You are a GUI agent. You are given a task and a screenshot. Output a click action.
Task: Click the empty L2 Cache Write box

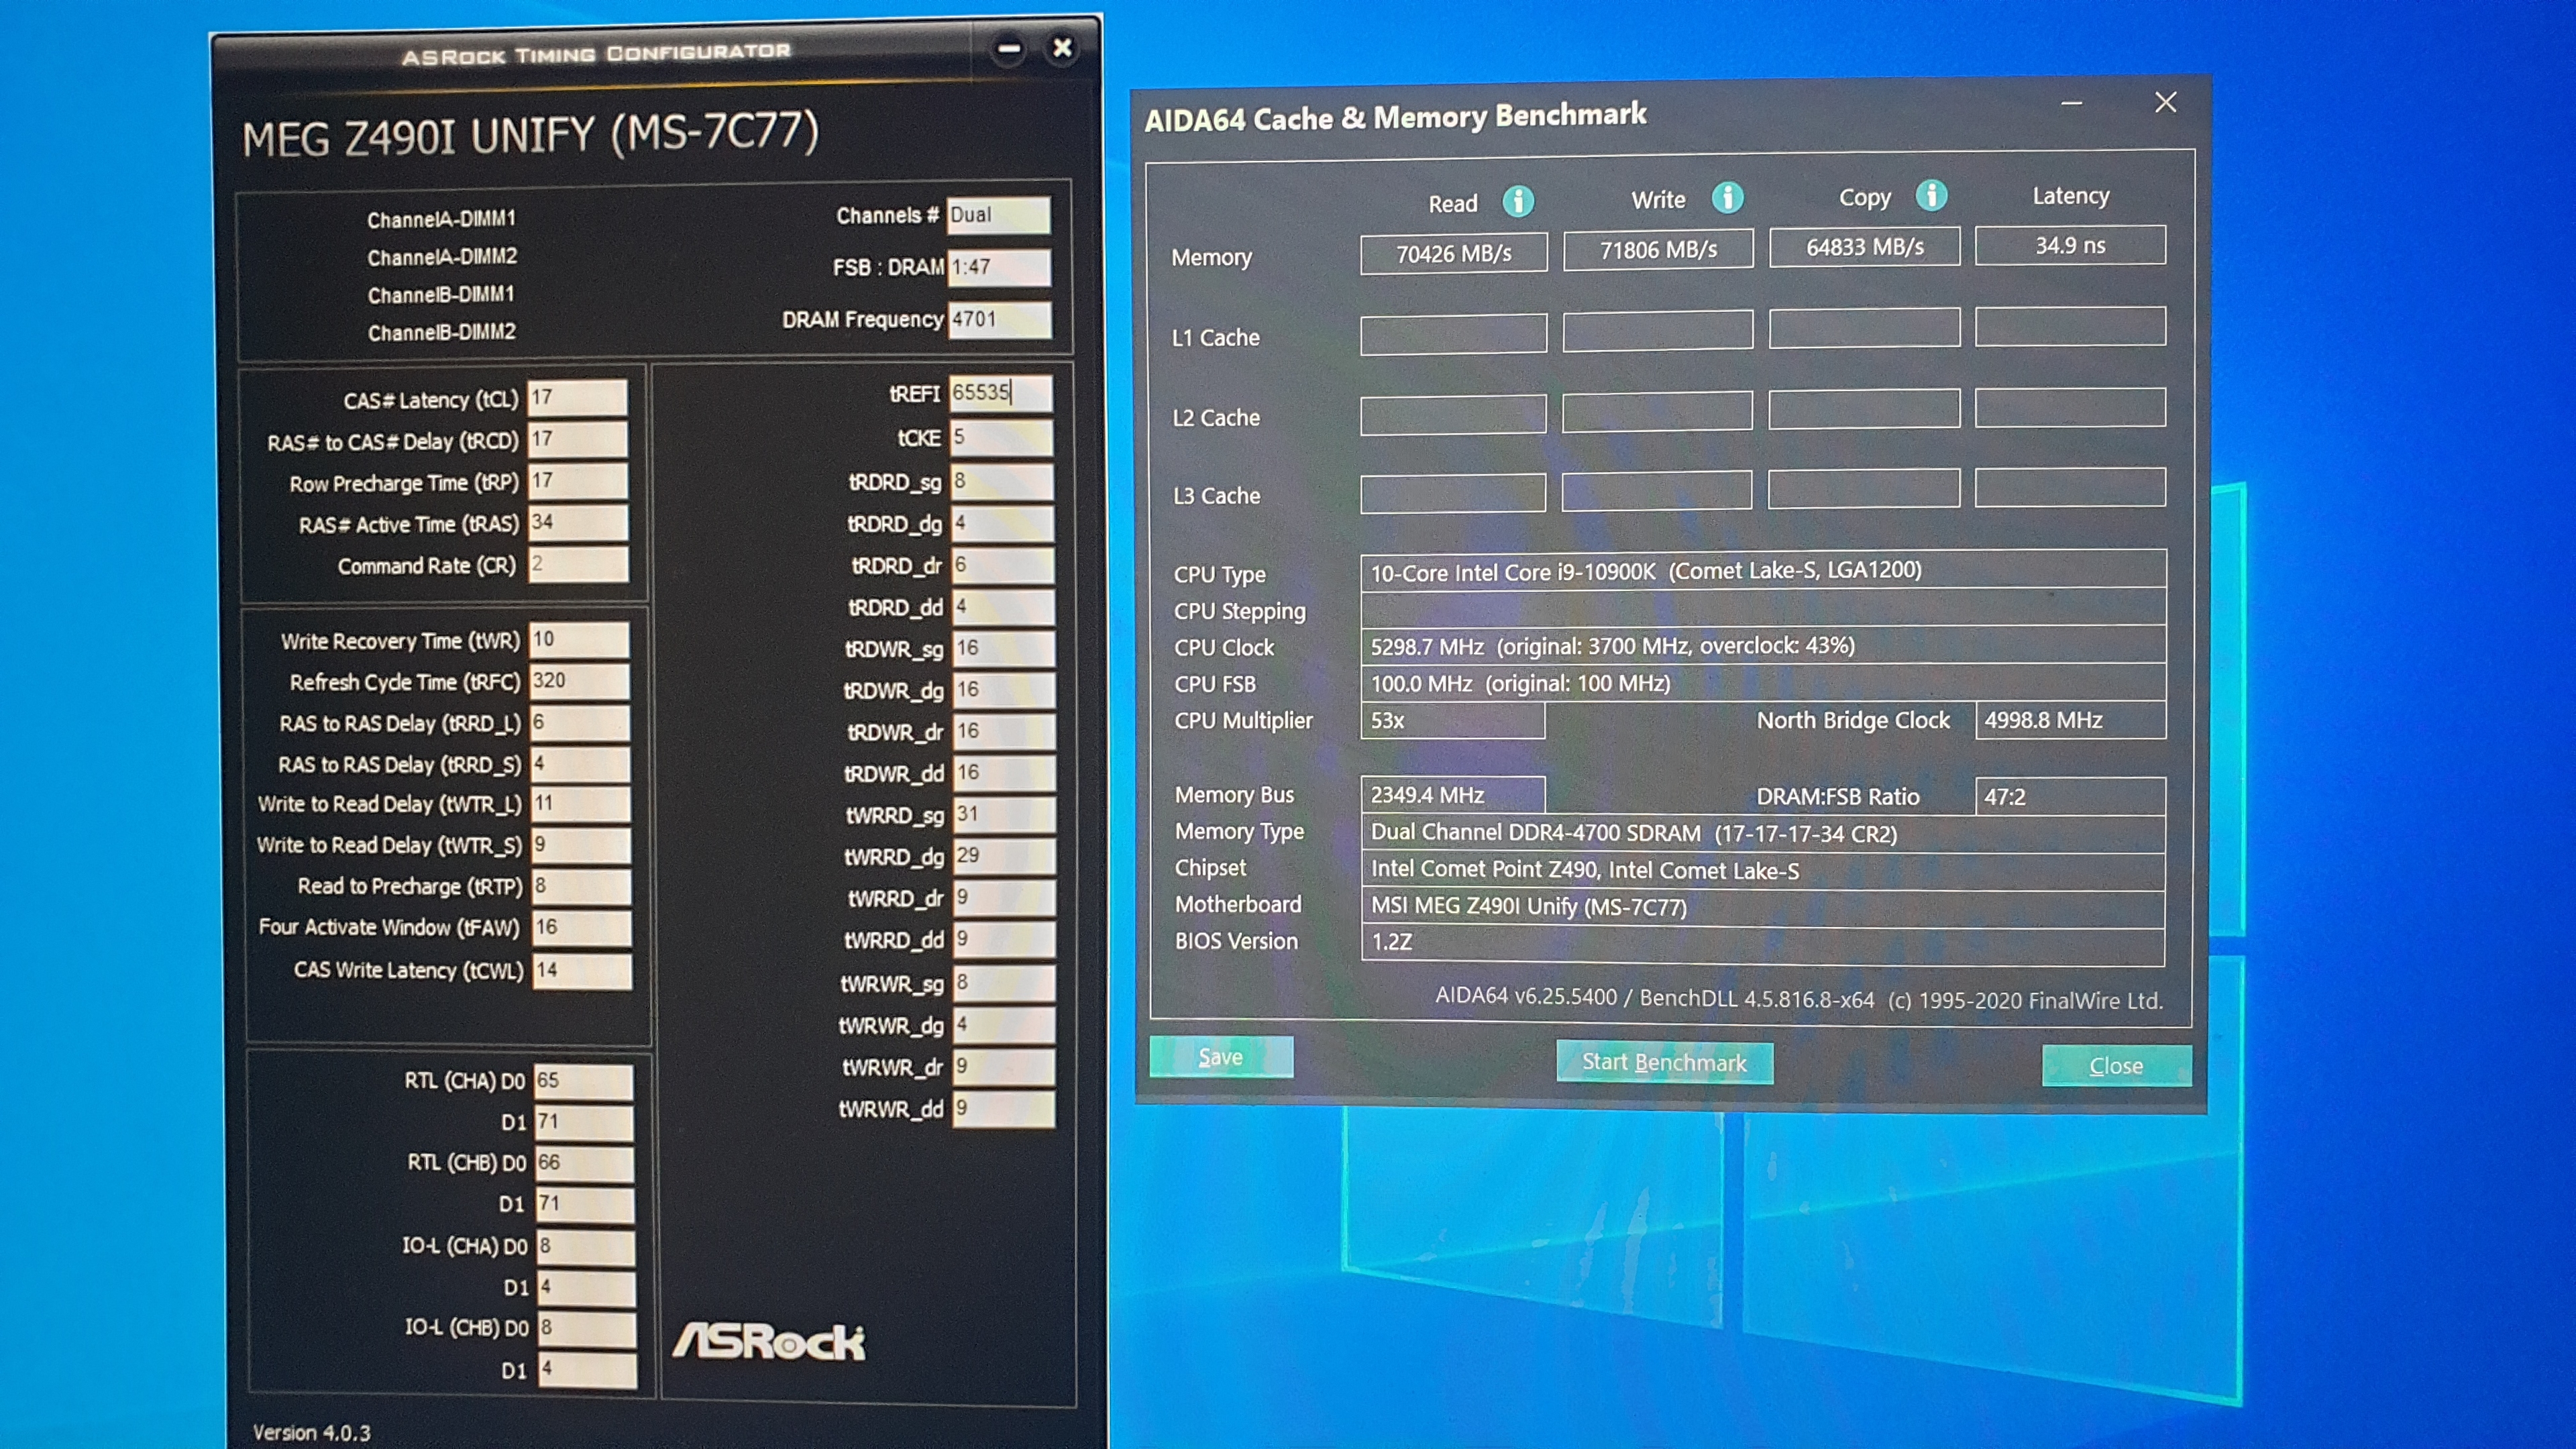click(1657, 412)
